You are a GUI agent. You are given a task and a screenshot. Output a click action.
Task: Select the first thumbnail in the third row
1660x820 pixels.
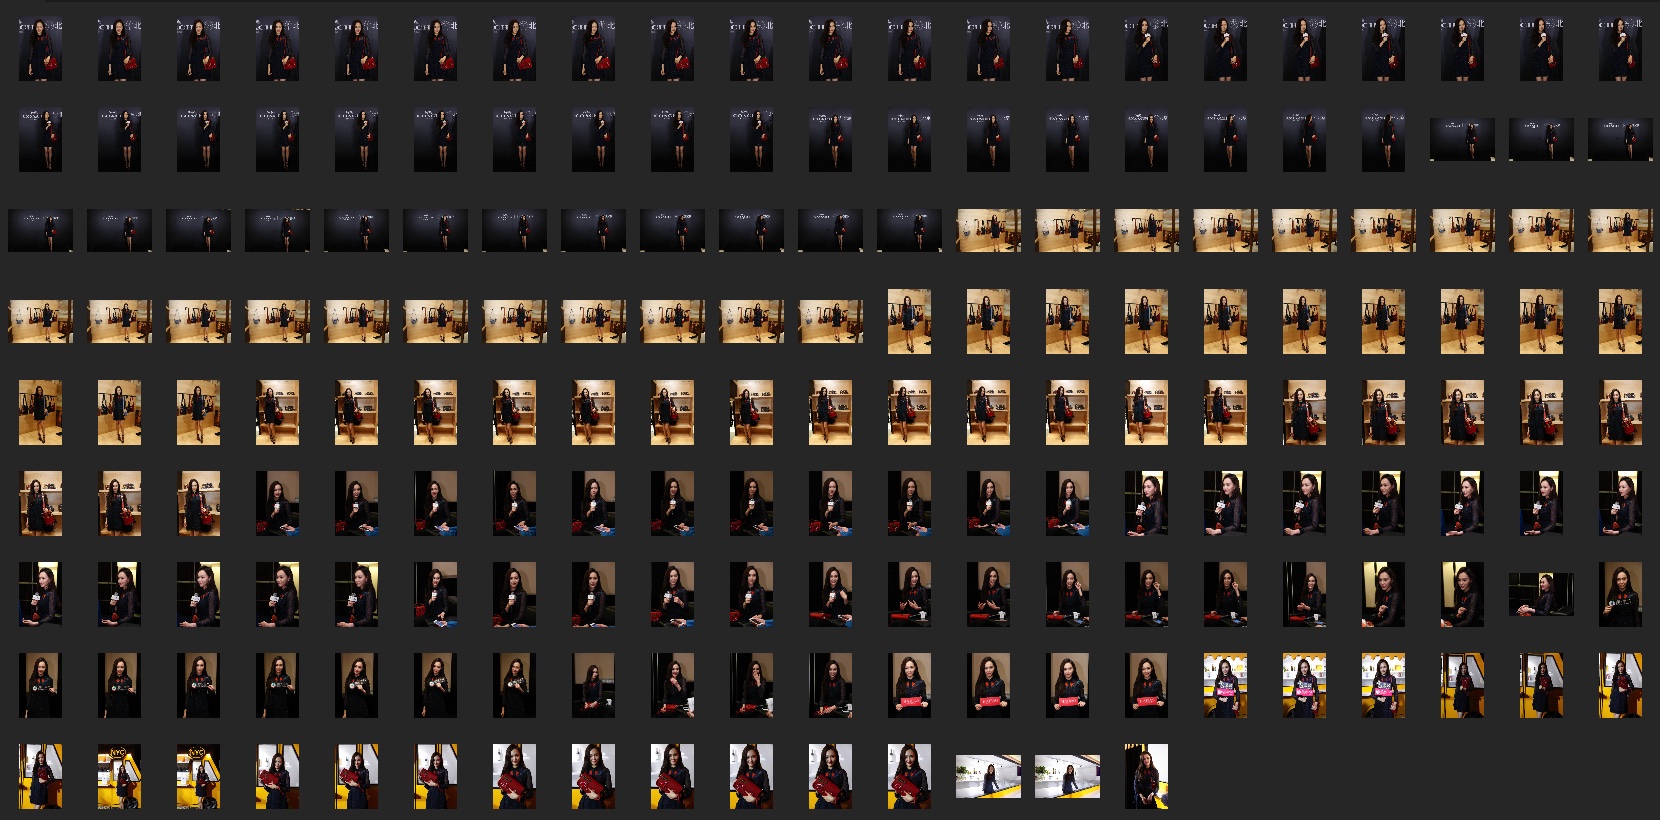click(40, 230)
